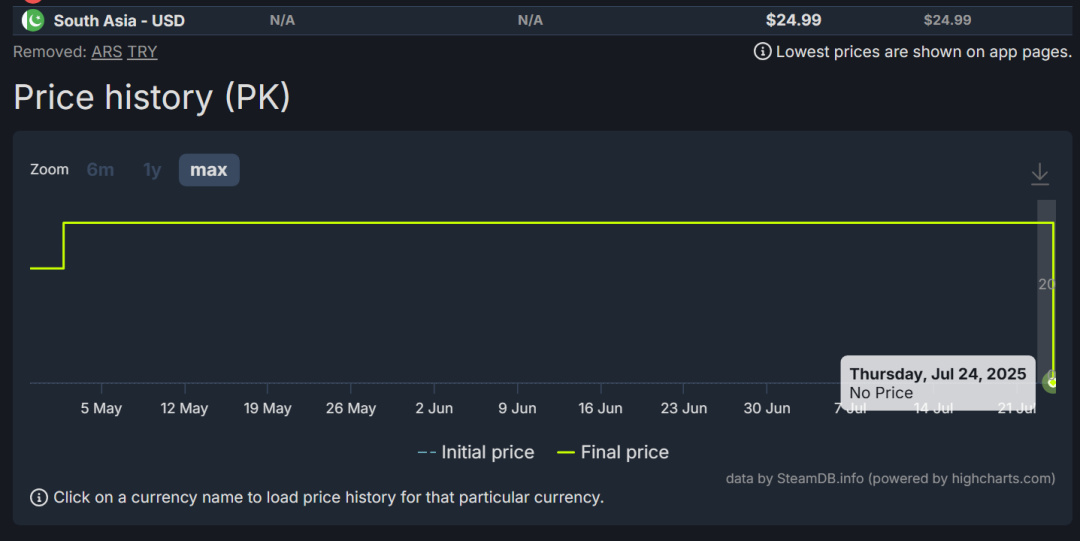The height and width of the screenshot is (541, 1080).
Task: Set chart zoom to 1y
Action: 152,170
